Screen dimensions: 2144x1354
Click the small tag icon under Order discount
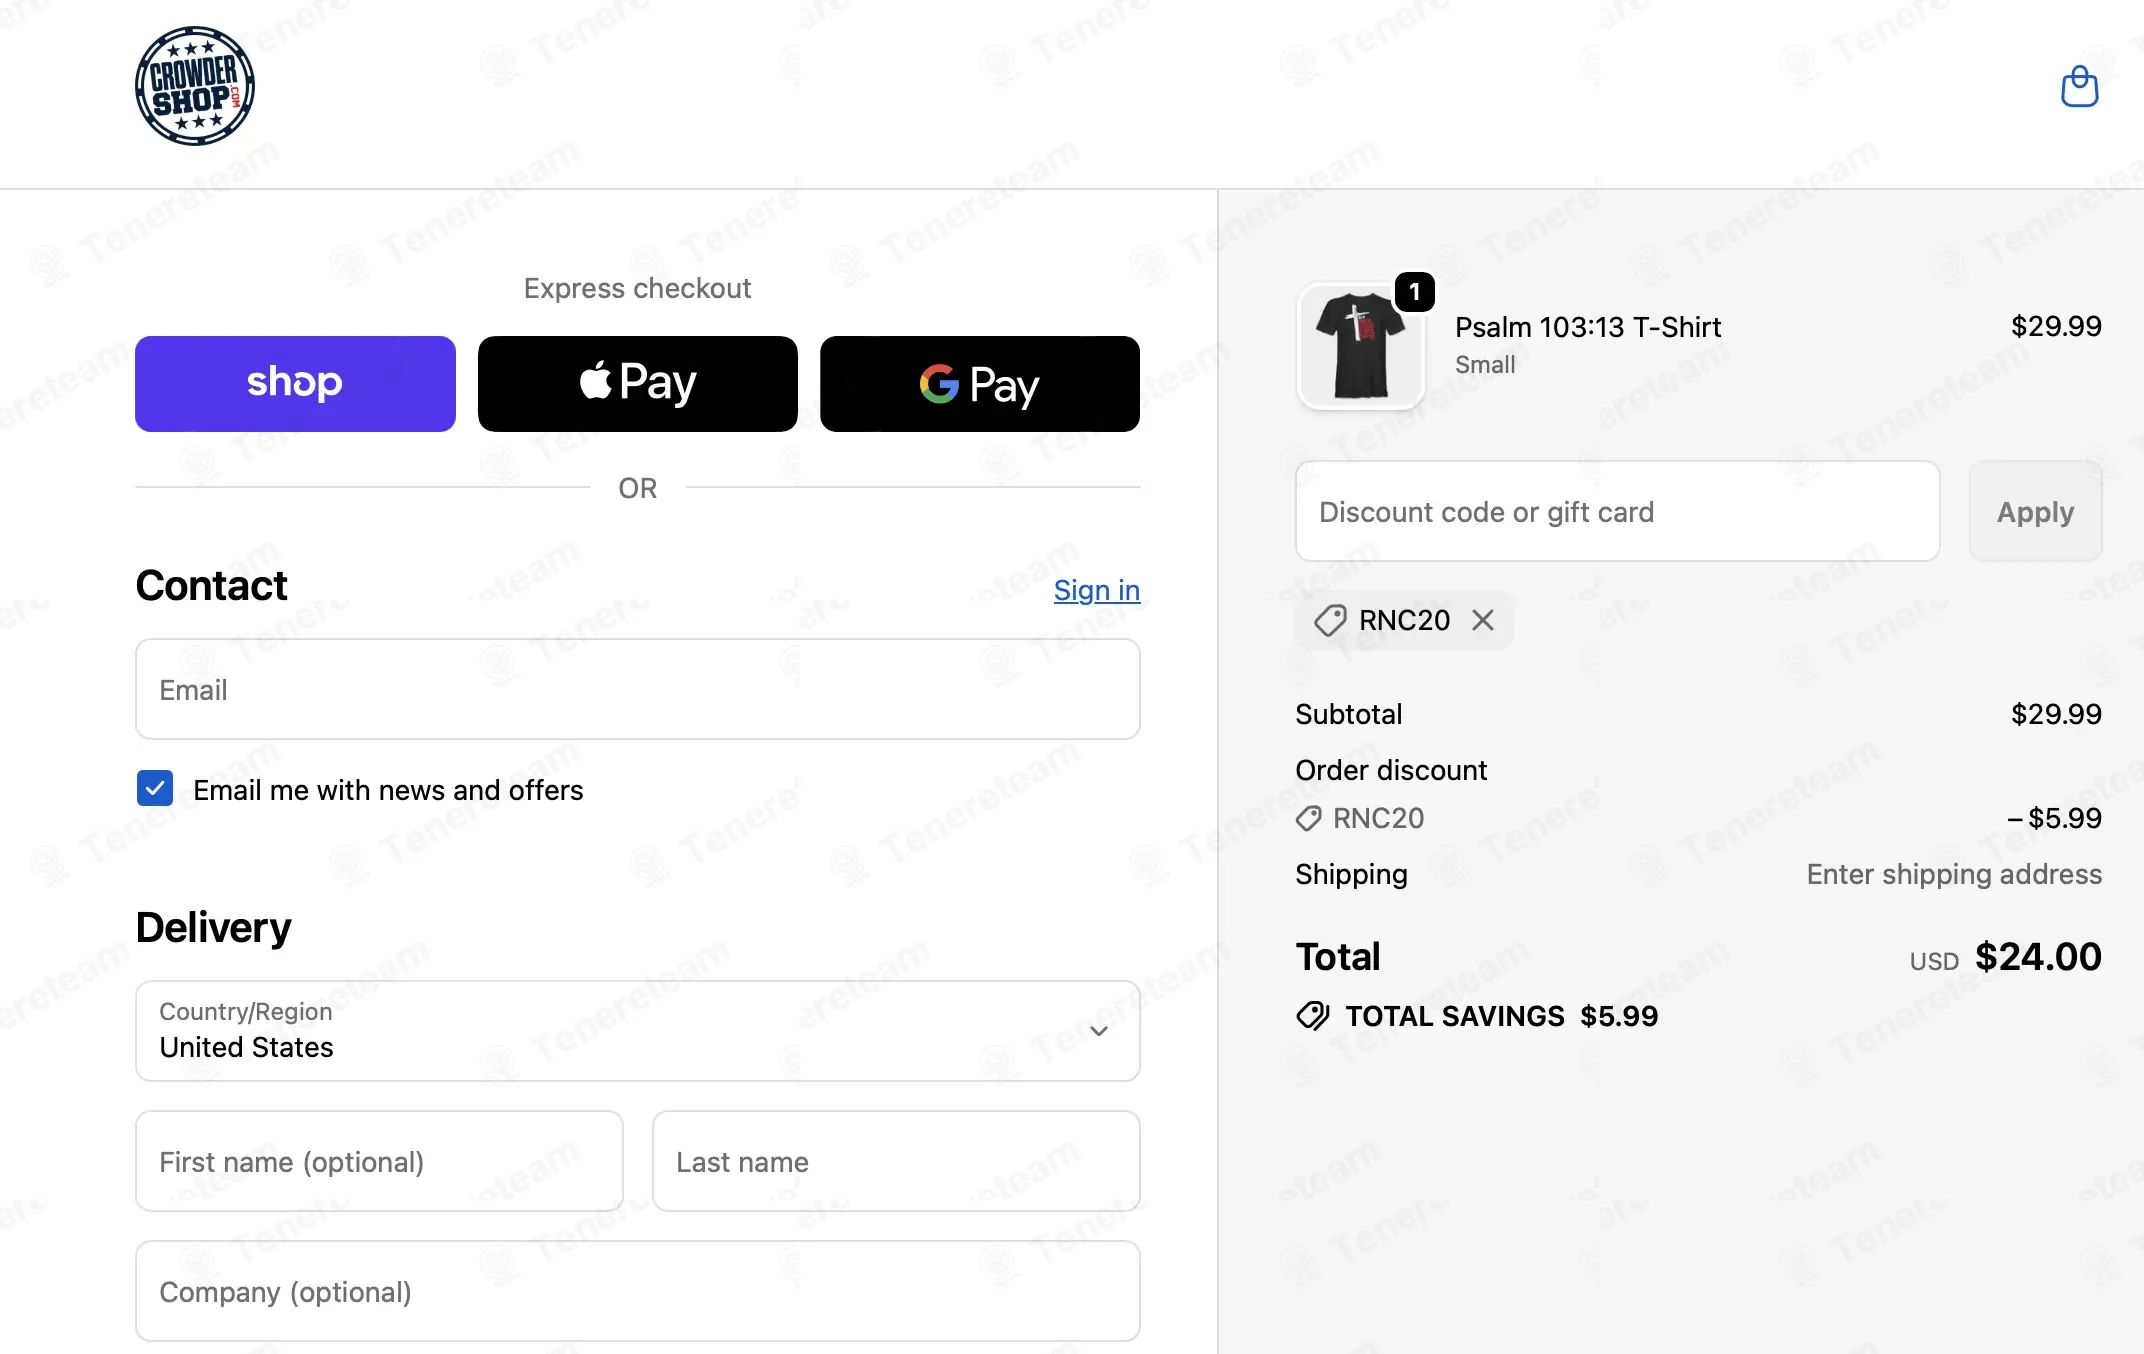[x=1309, y=819]
